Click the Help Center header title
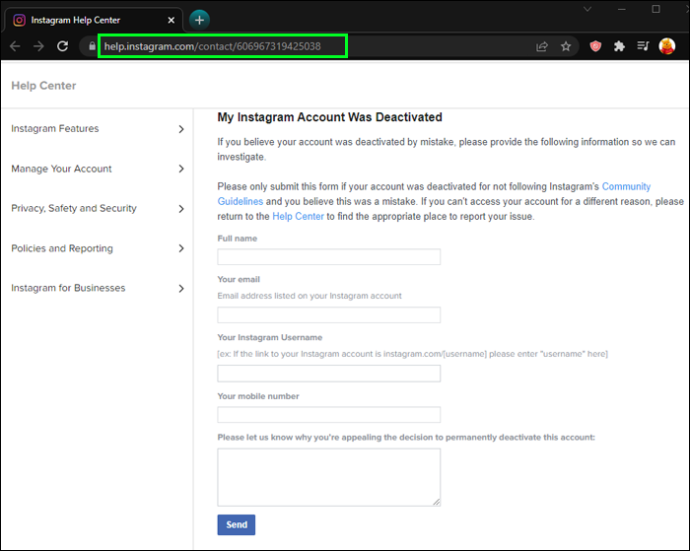Image resolution: width=690 pixels, height=551 pixels. (x=44, y=86)
